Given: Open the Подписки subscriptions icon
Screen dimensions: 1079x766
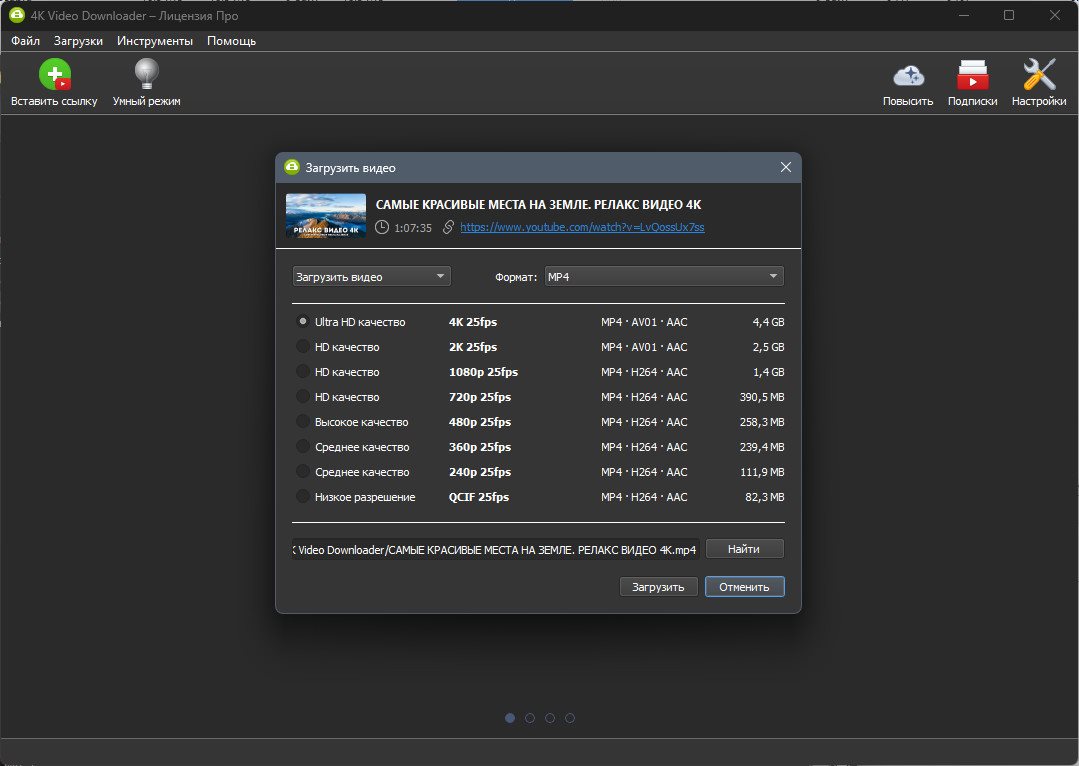Looking at the screenshot, I should pos(972,75).
